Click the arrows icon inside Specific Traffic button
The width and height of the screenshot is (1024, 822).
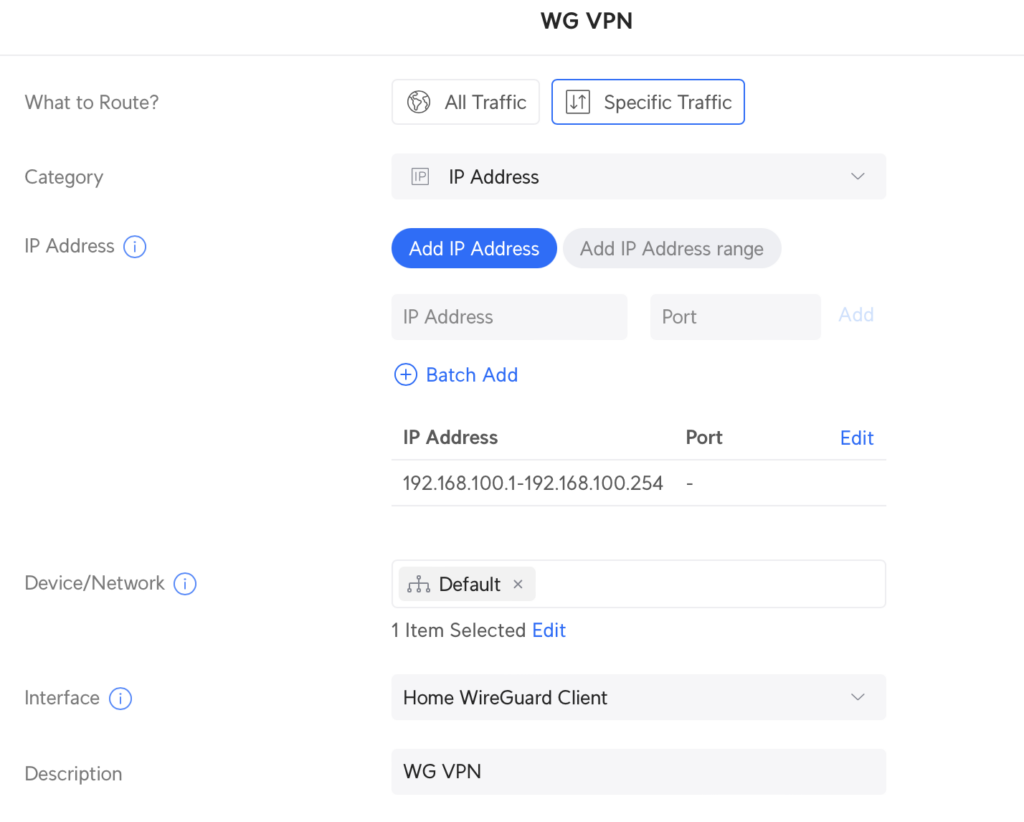(x=578, y=101)
